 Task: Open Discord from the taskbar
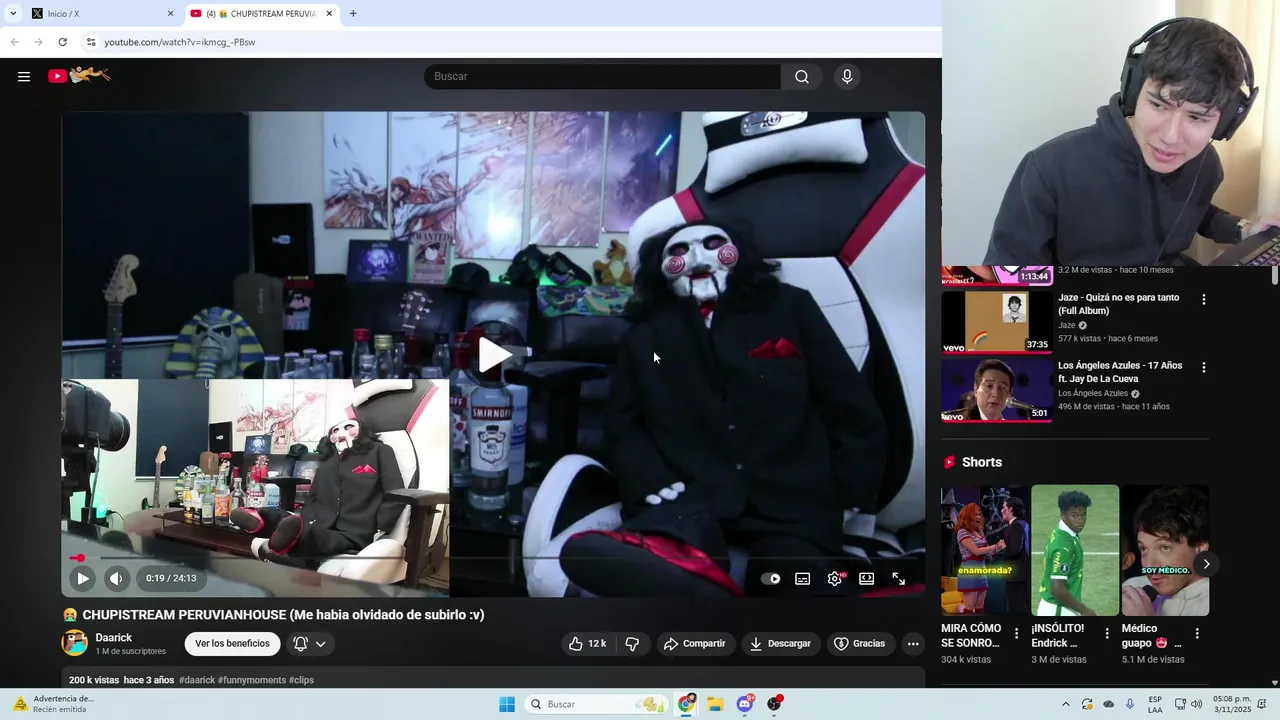pyautogui.click(x=745, y=704)
